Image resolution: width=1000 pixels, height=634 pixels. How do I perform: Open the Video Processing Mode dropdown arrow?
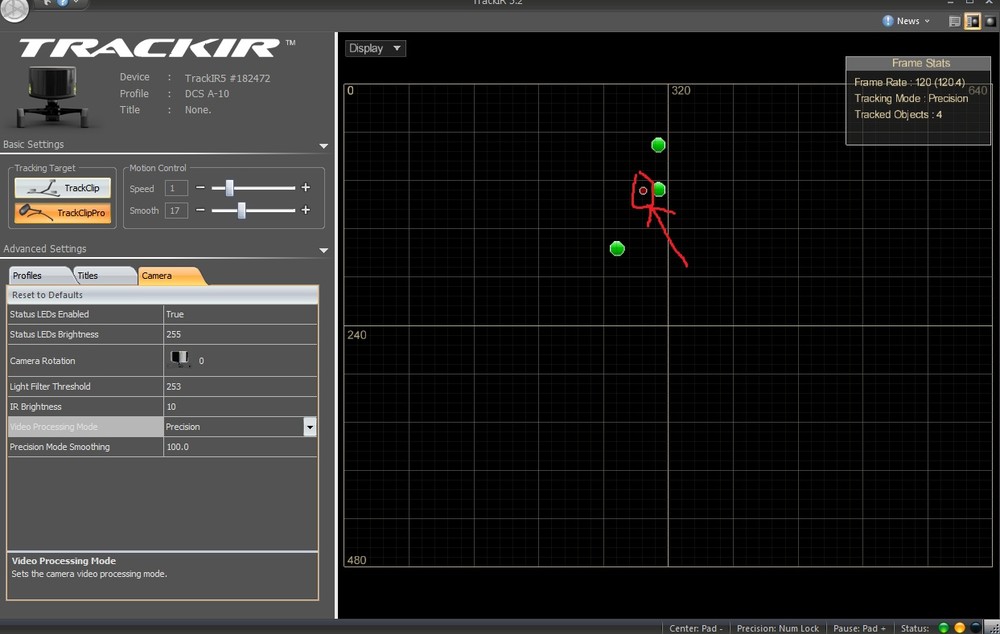[x=309, y=427]
